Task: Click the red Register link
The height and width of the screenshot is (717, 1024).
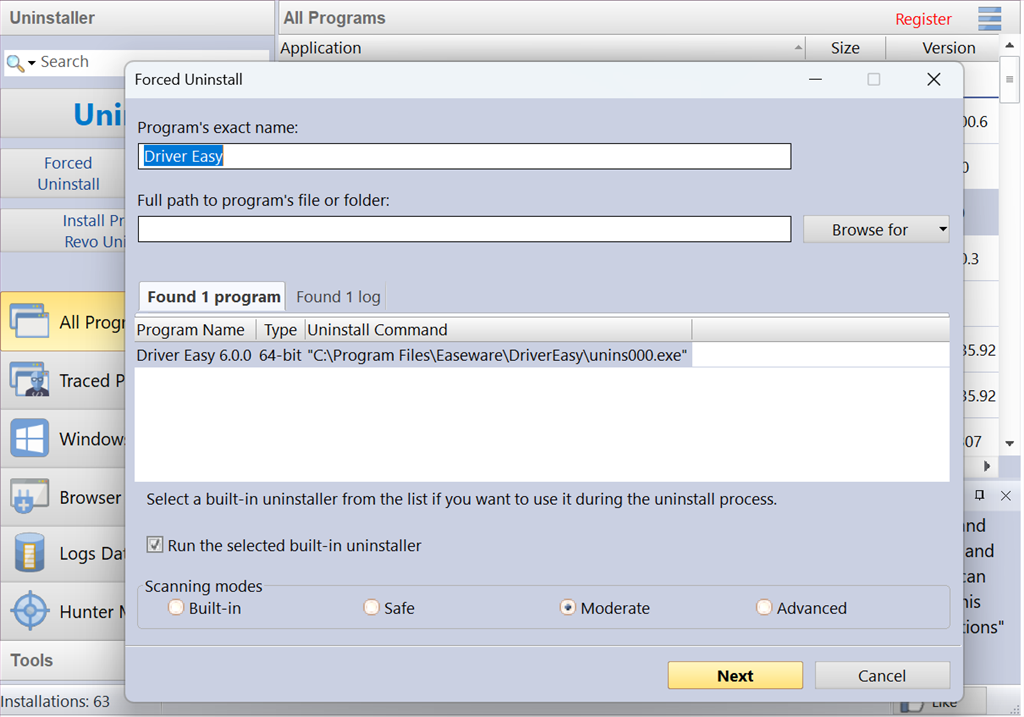Action: coord(923,19)
